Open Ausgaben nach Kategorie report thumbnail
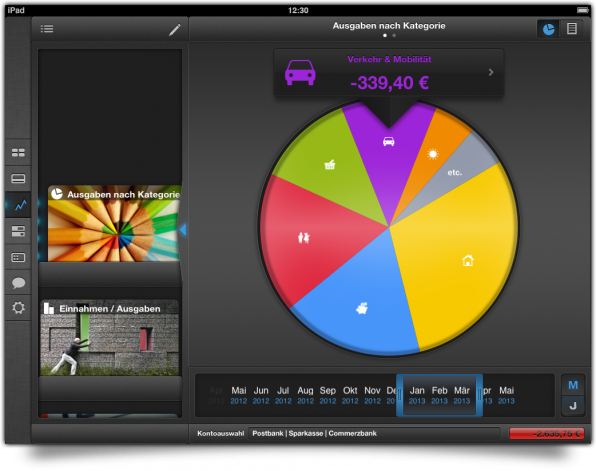 tap(114, 224)
